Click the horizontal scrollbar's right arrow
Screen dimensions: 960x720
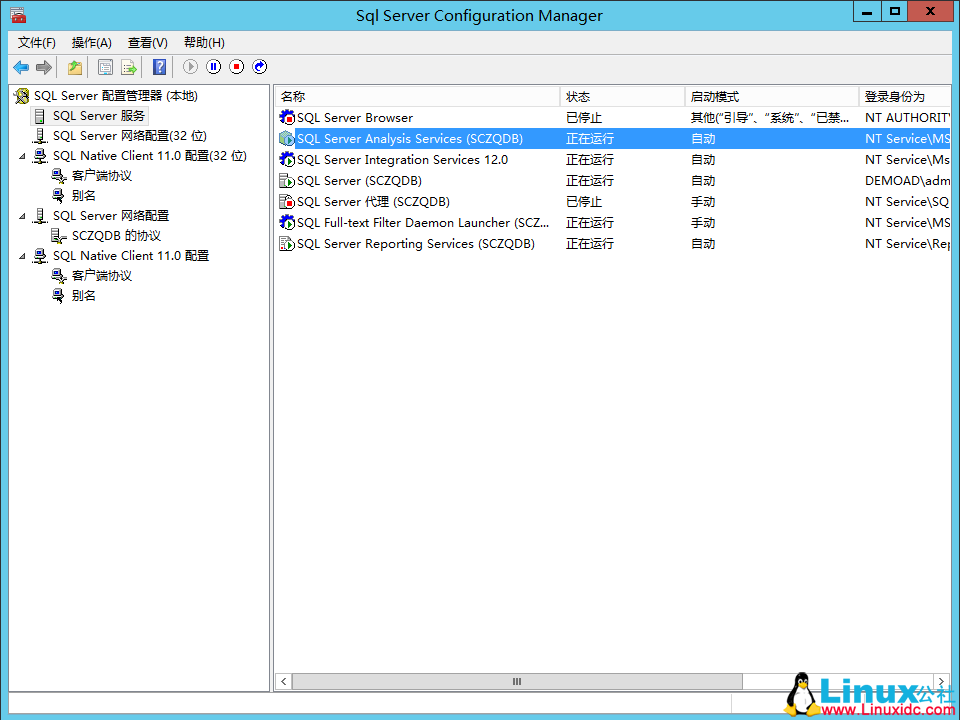click(941, 681)
